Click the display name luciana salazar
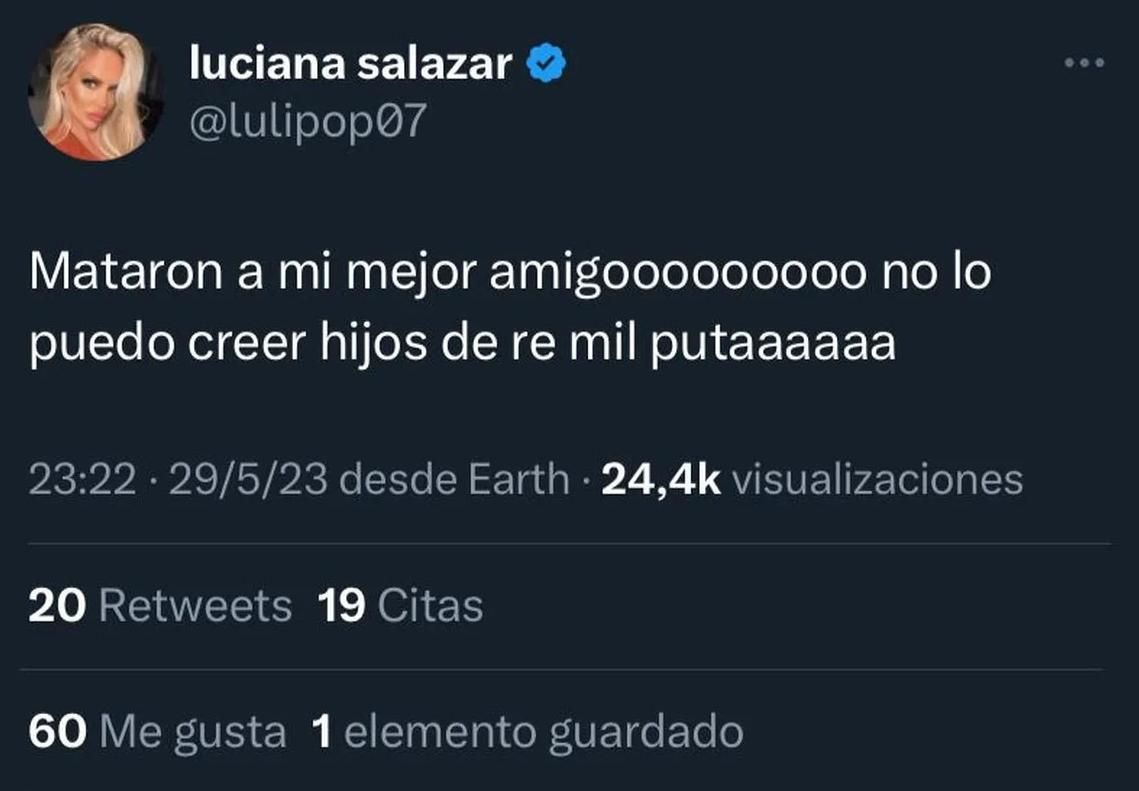Screen dimensions: 1139x791 click(x=351, y=65)
